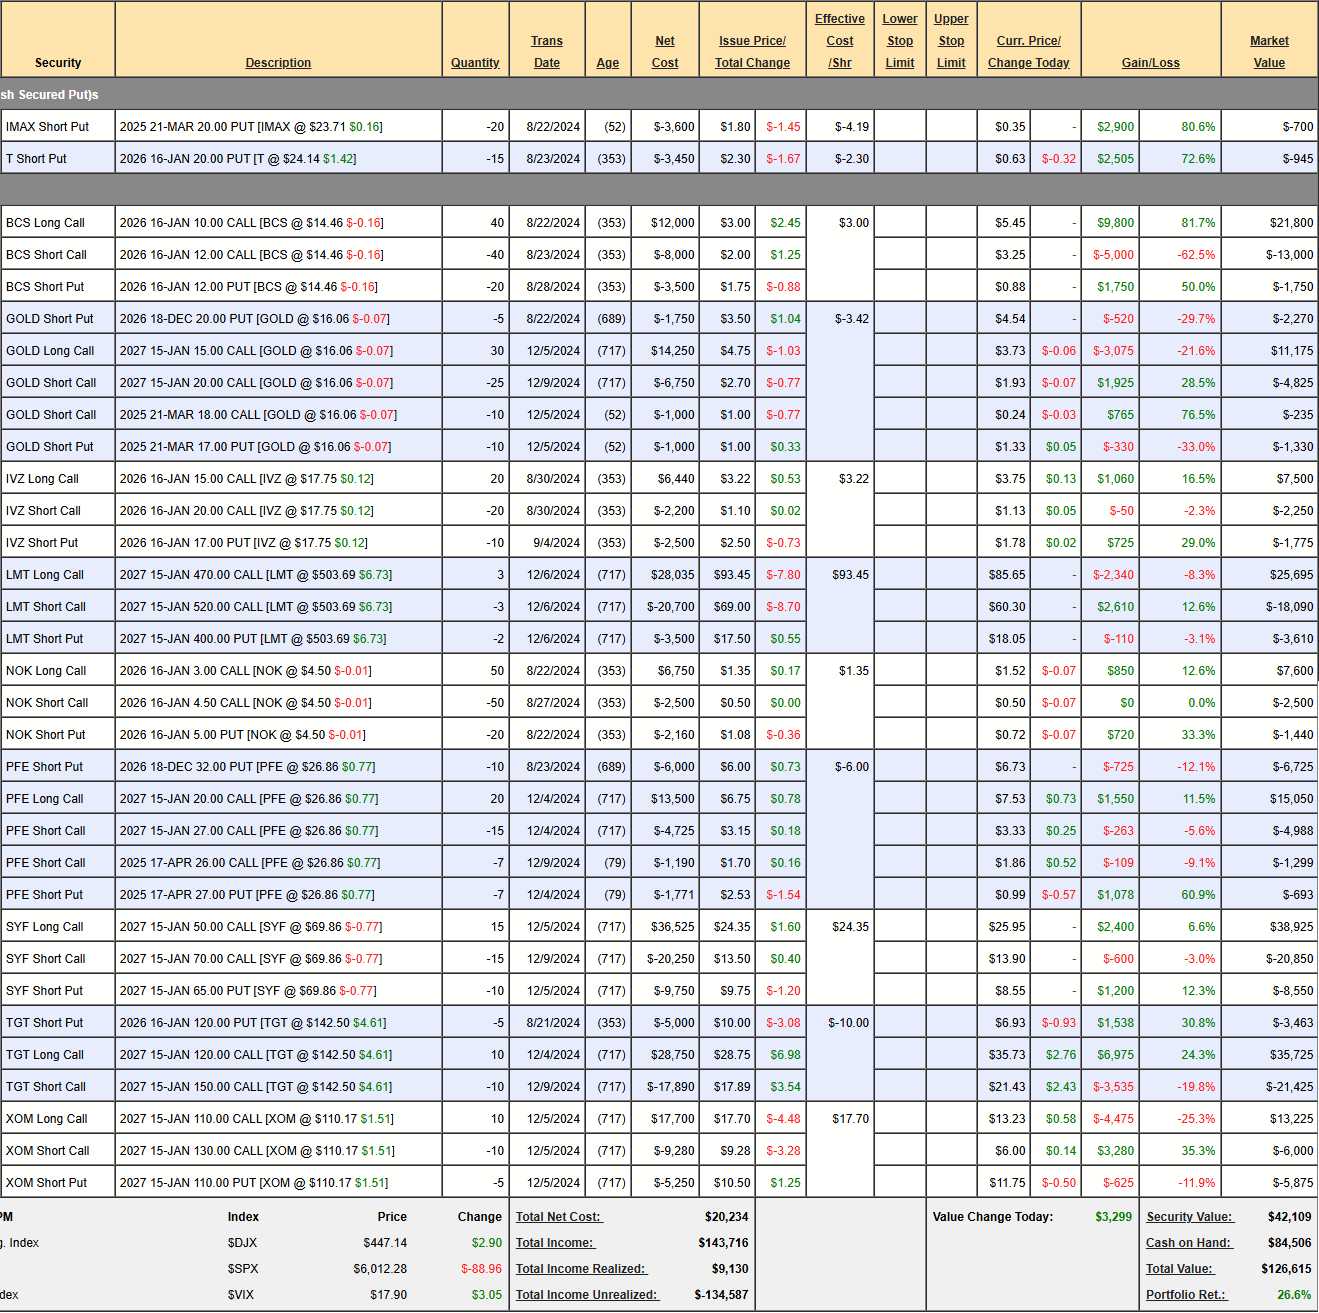Click the Description column header
1319x1313 pixels.
[278, 63]
